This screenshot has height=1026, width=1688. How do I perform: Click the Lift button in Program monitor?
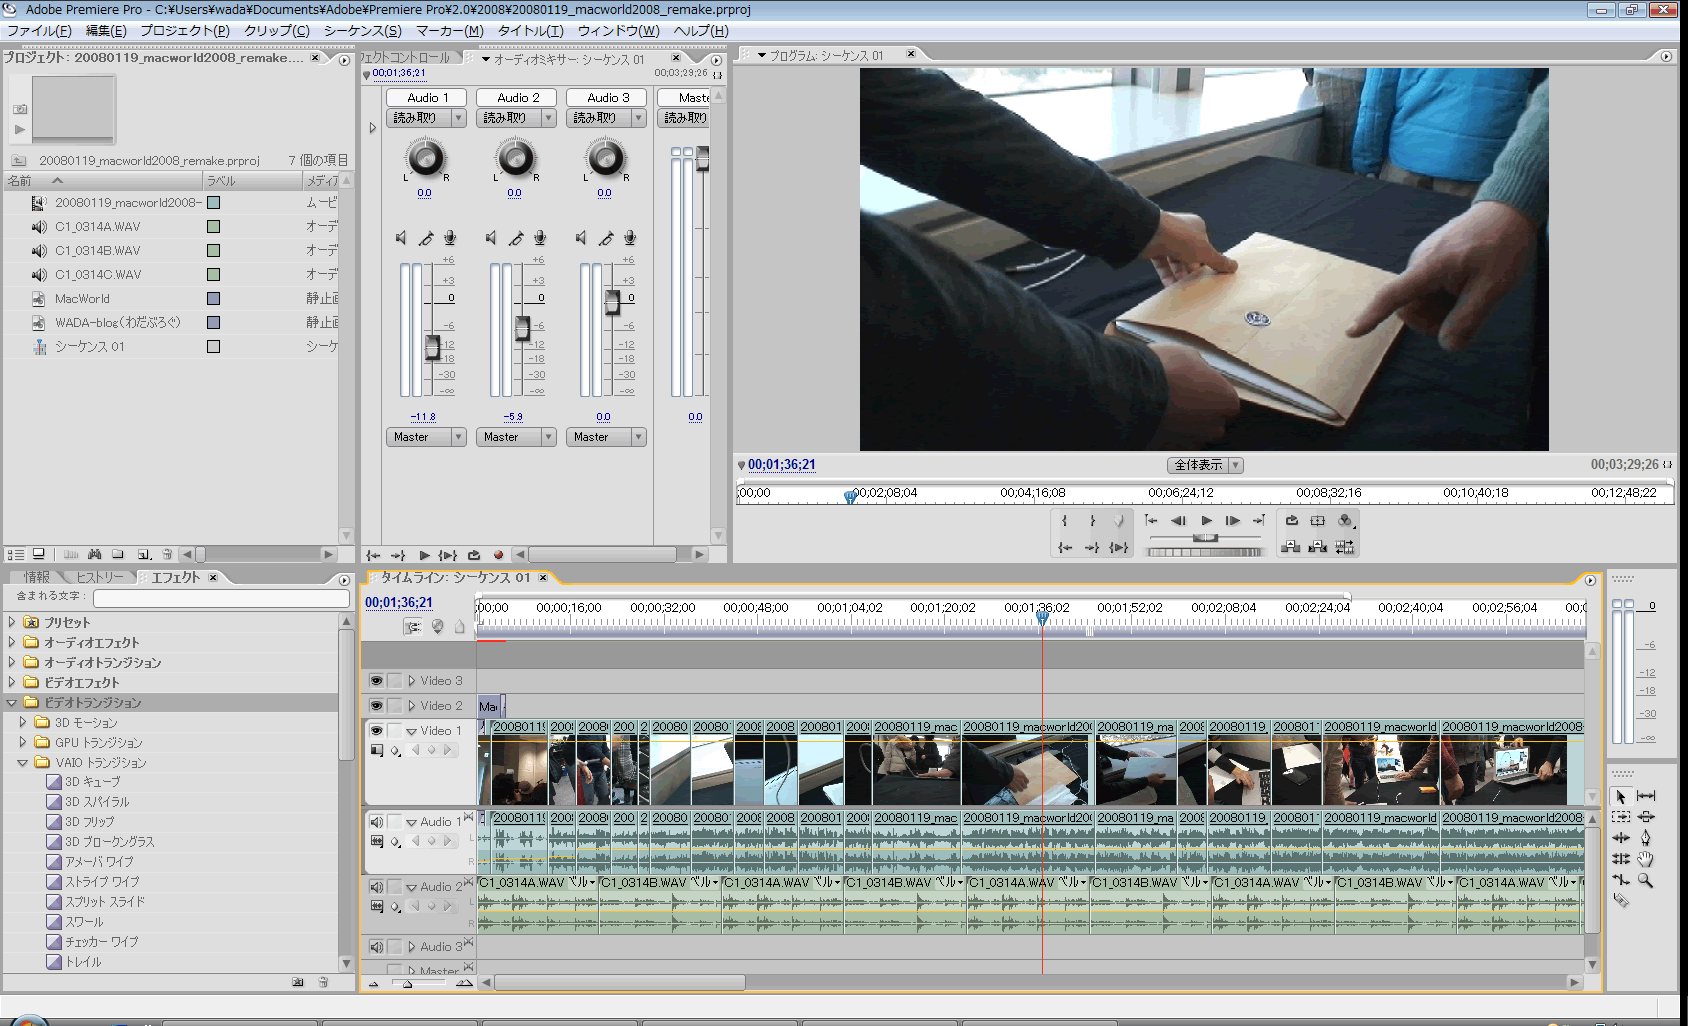pos(1291,547)
